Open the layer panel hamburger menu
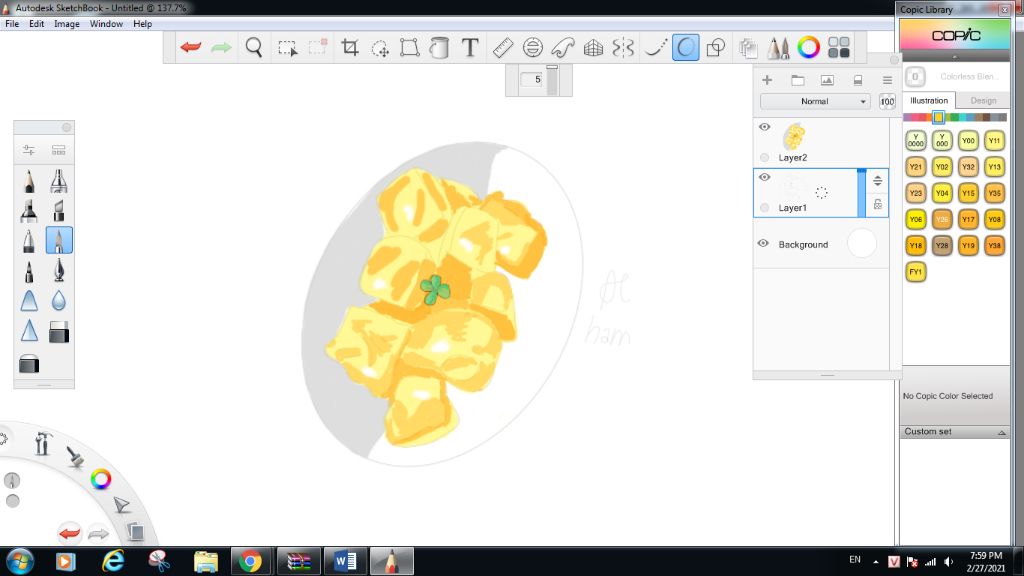 (887, 80)
